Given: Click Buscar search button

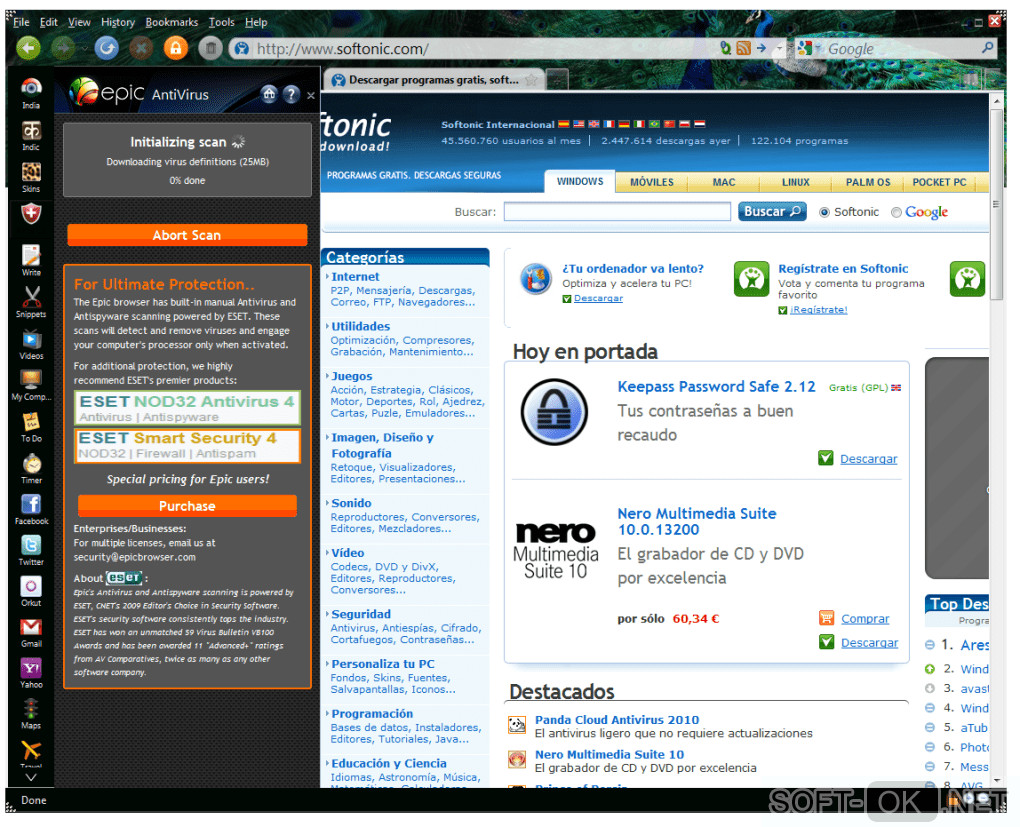Looking at the screenshot, I should (x=772, y=211).
